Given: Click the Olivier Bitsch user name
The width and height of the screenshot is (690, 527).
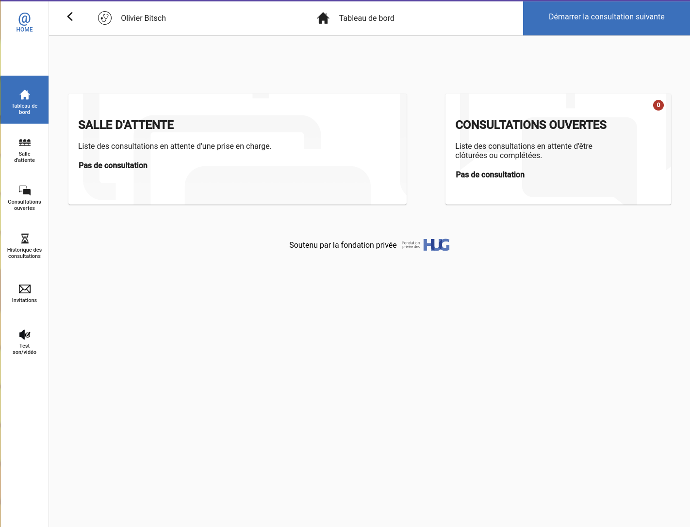Looking at the screenshot, I should pos(143,18).
